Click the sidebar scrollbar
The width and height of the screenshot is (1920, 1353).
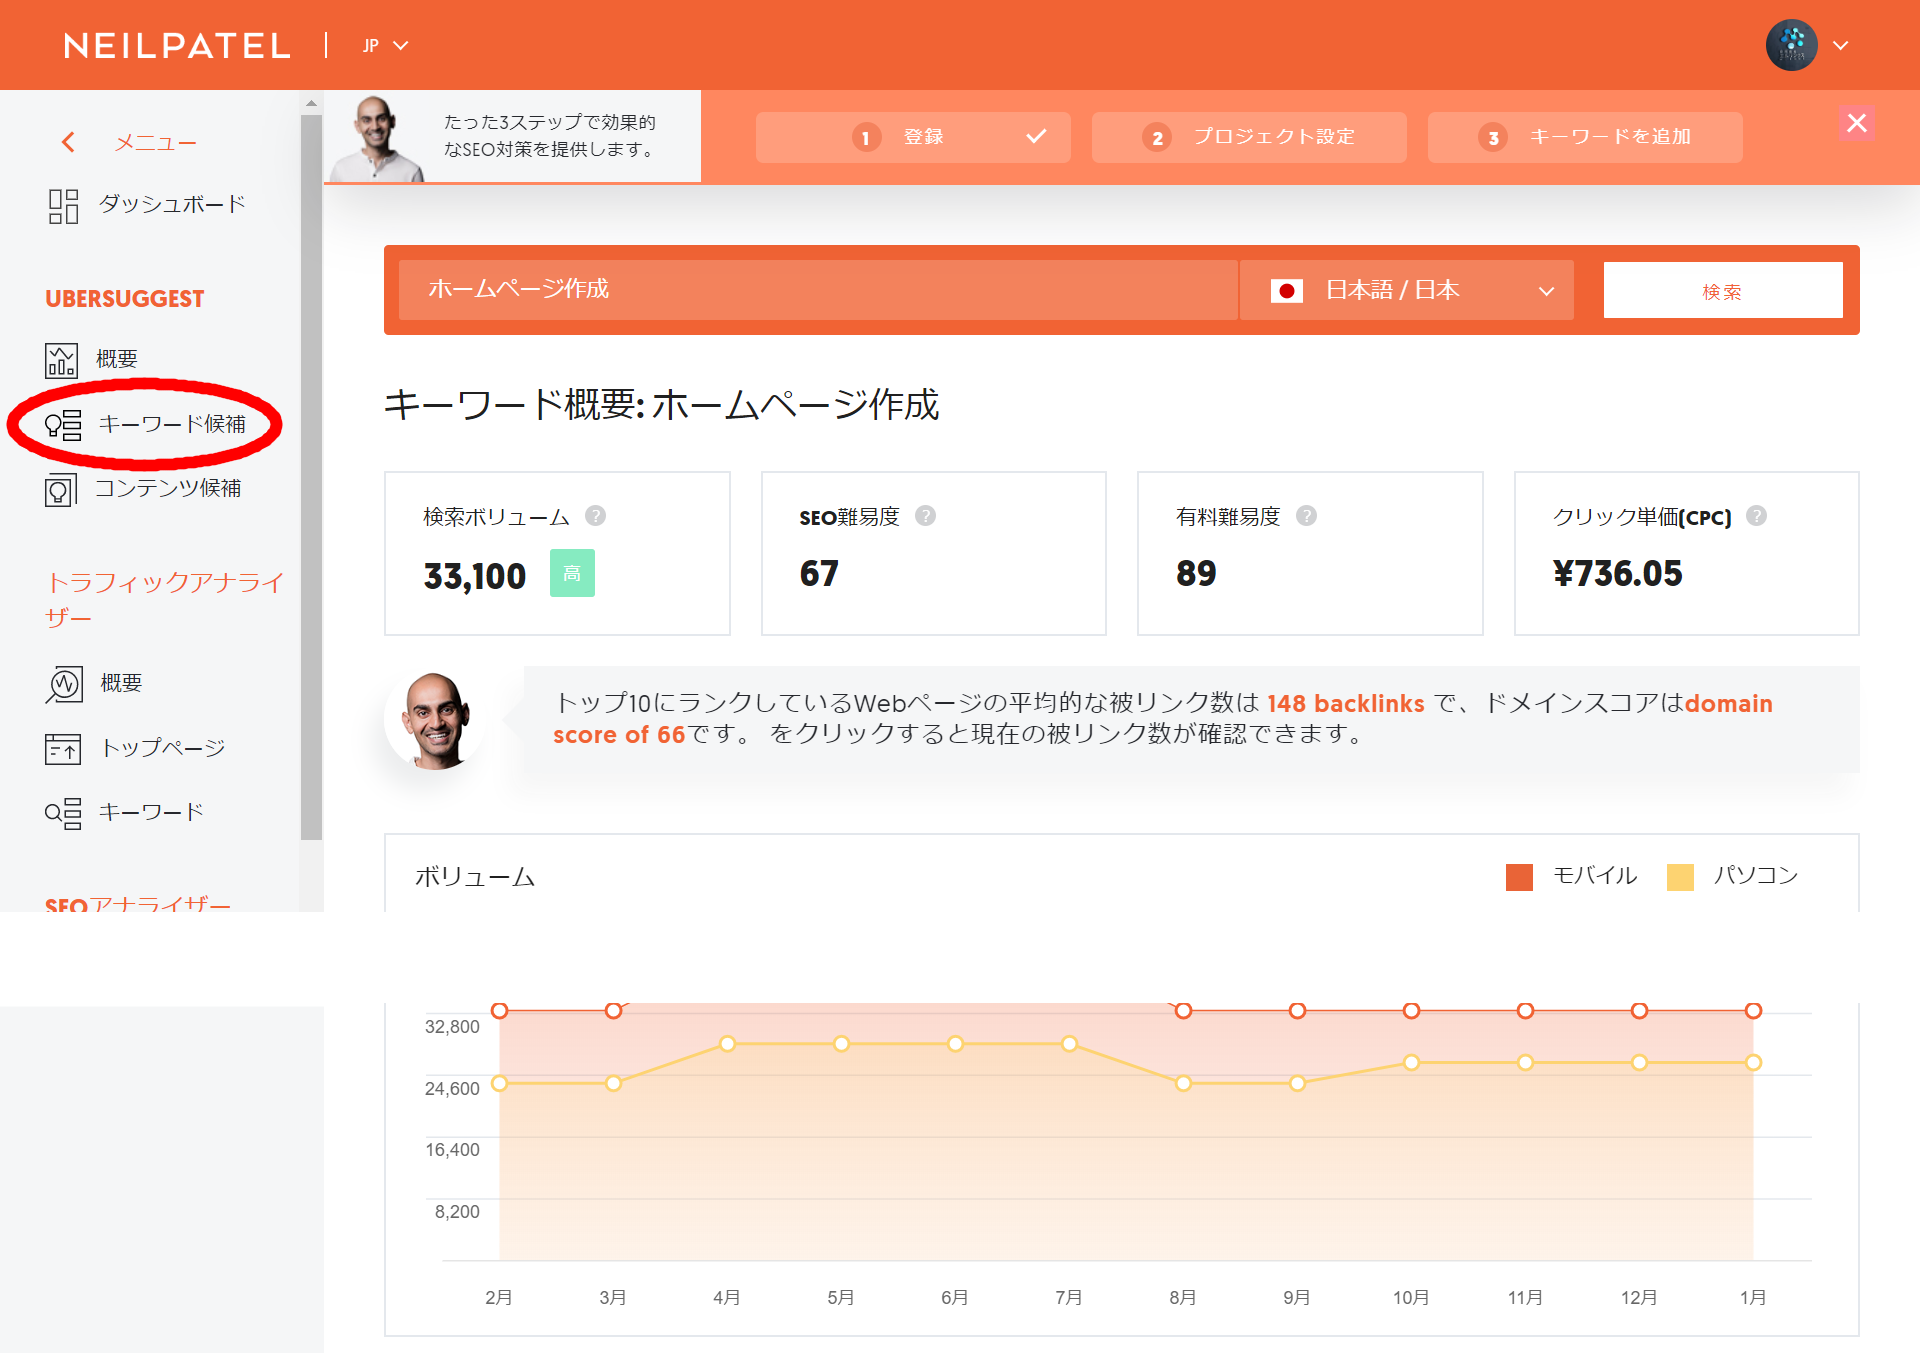(x=311, y=475)
